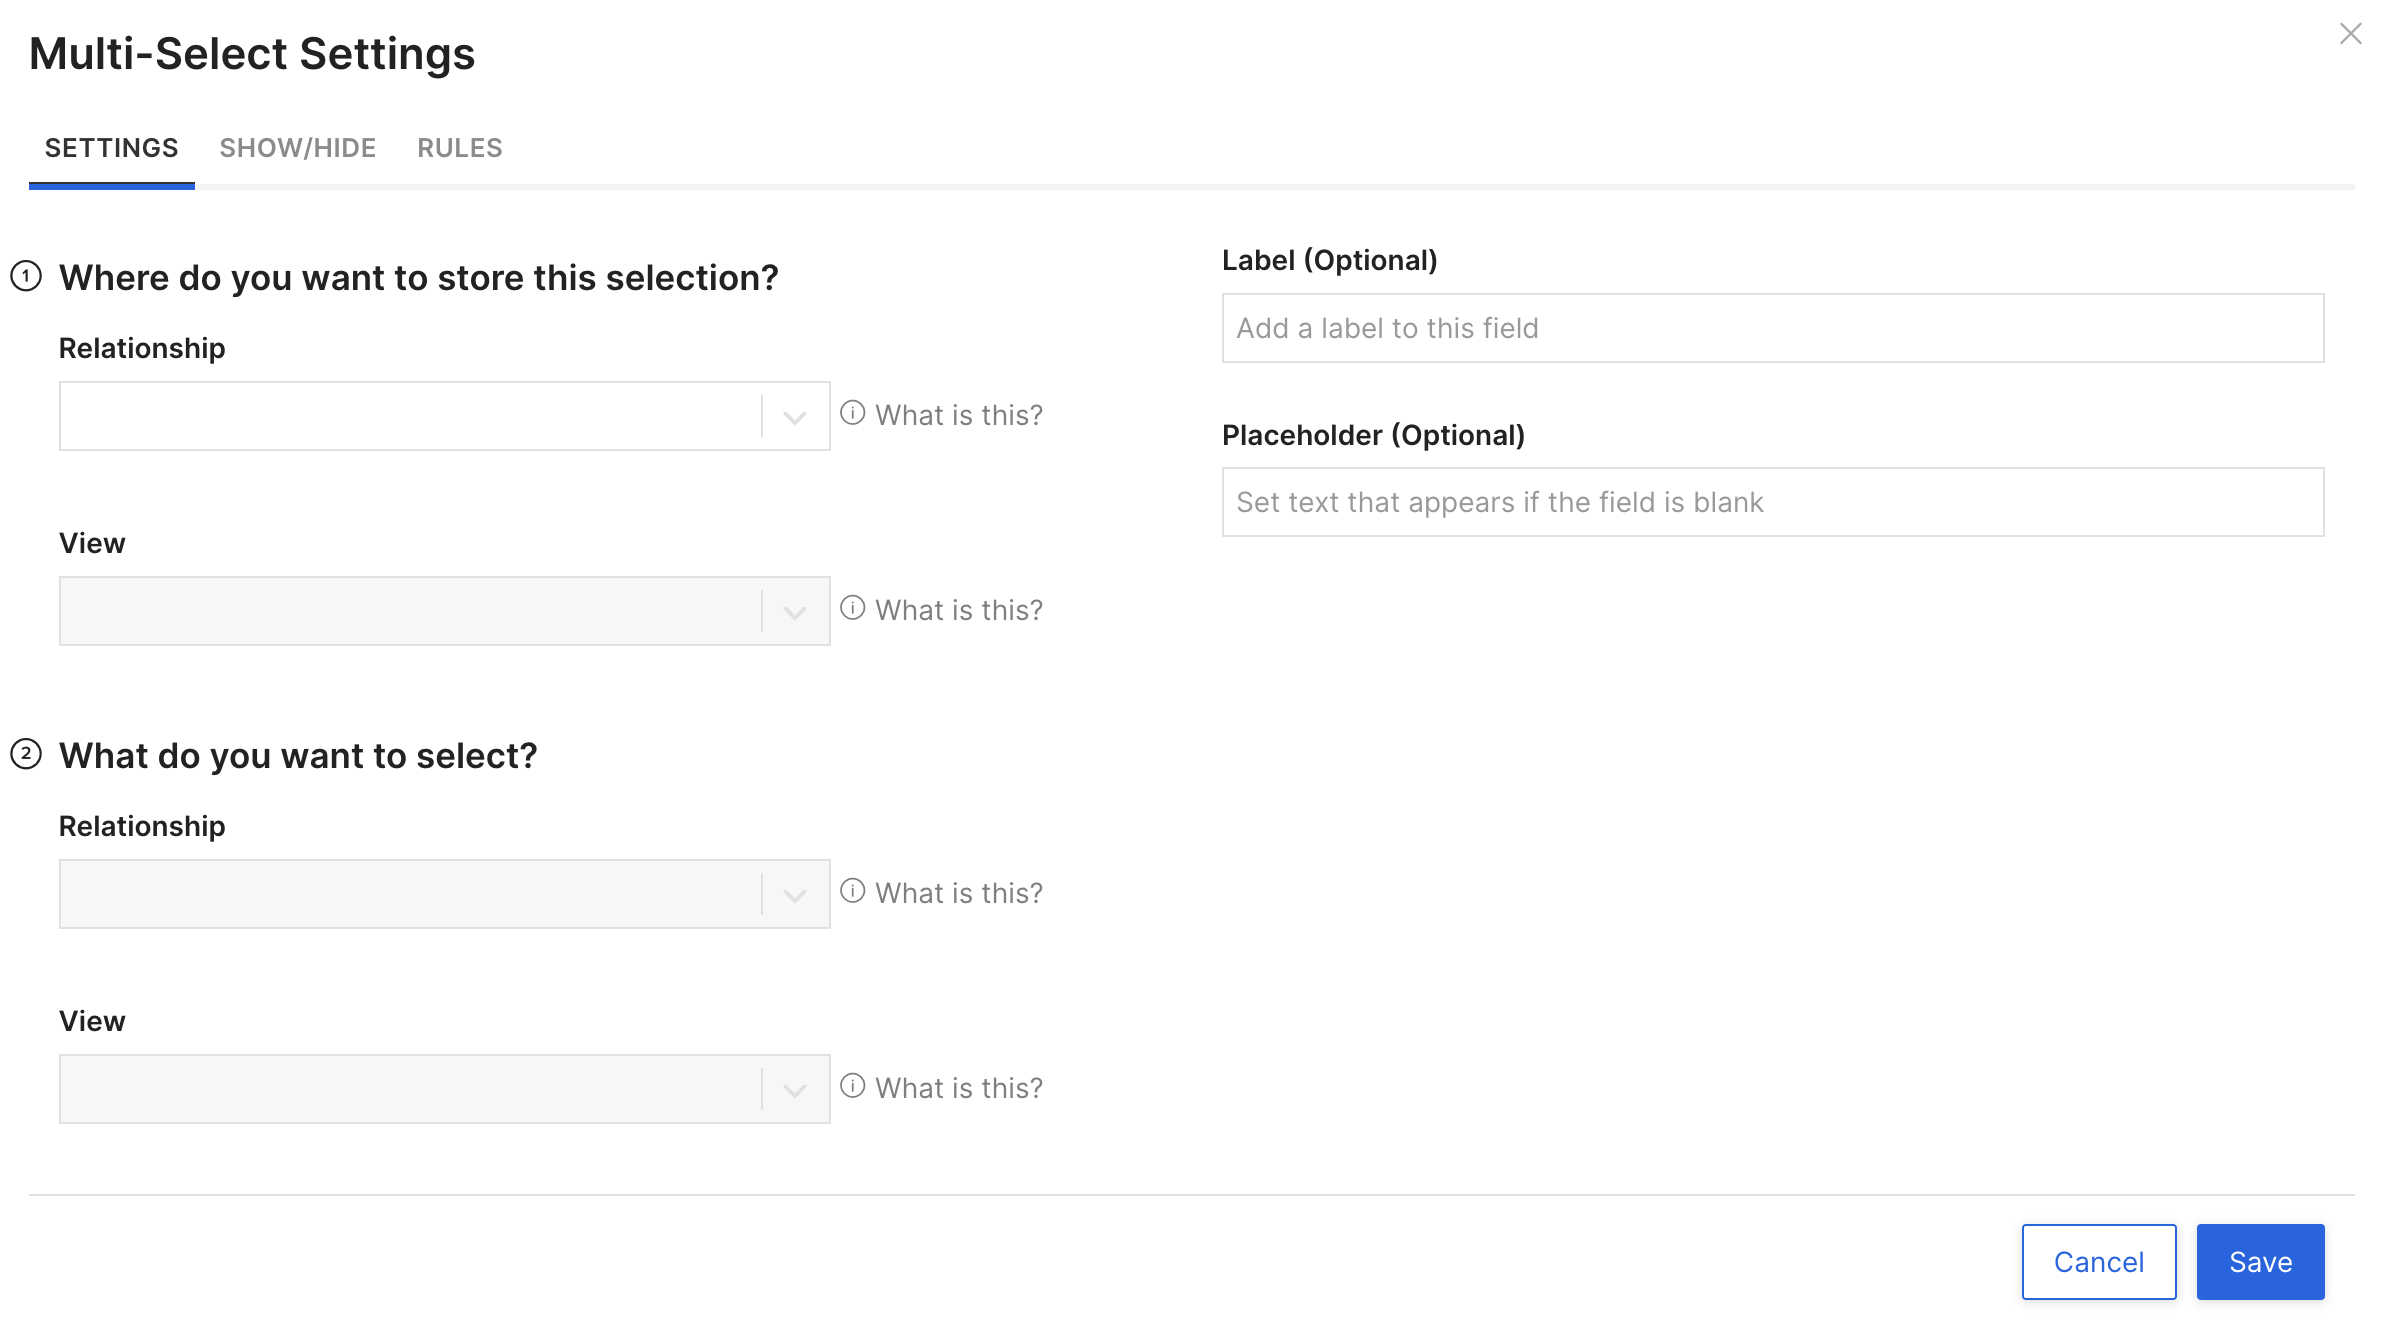Open the View dropdown under store selection
Viewport: 2384px width, 1330px height.
click(x=444, y=611)
